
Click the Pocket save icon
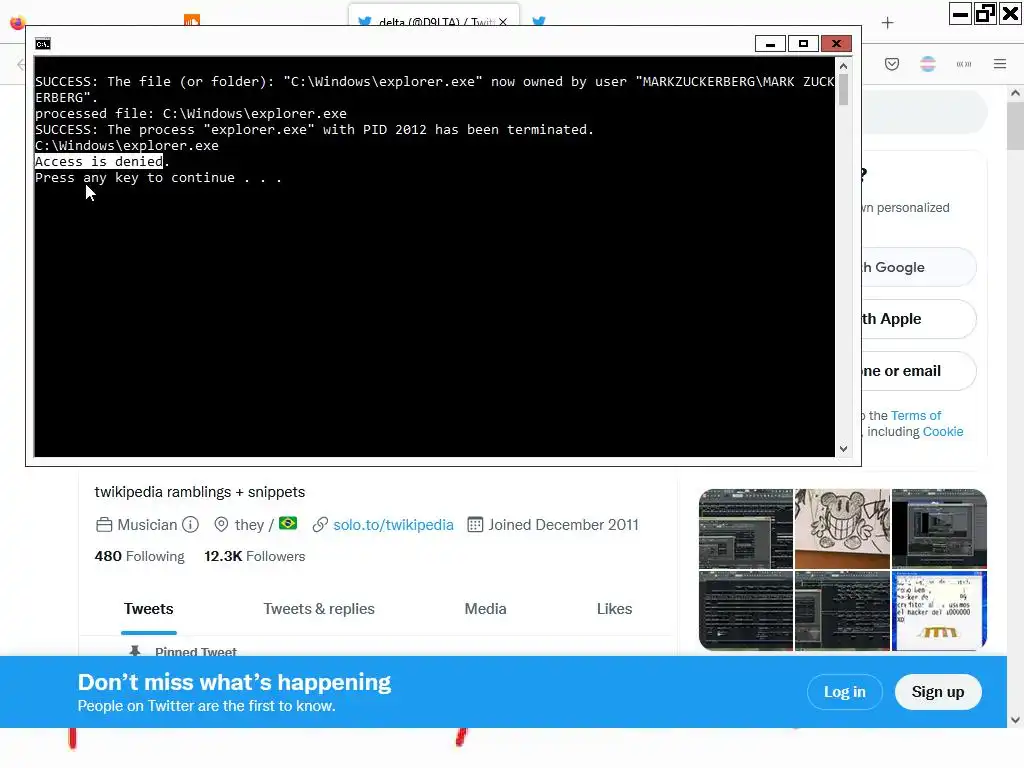892,64
